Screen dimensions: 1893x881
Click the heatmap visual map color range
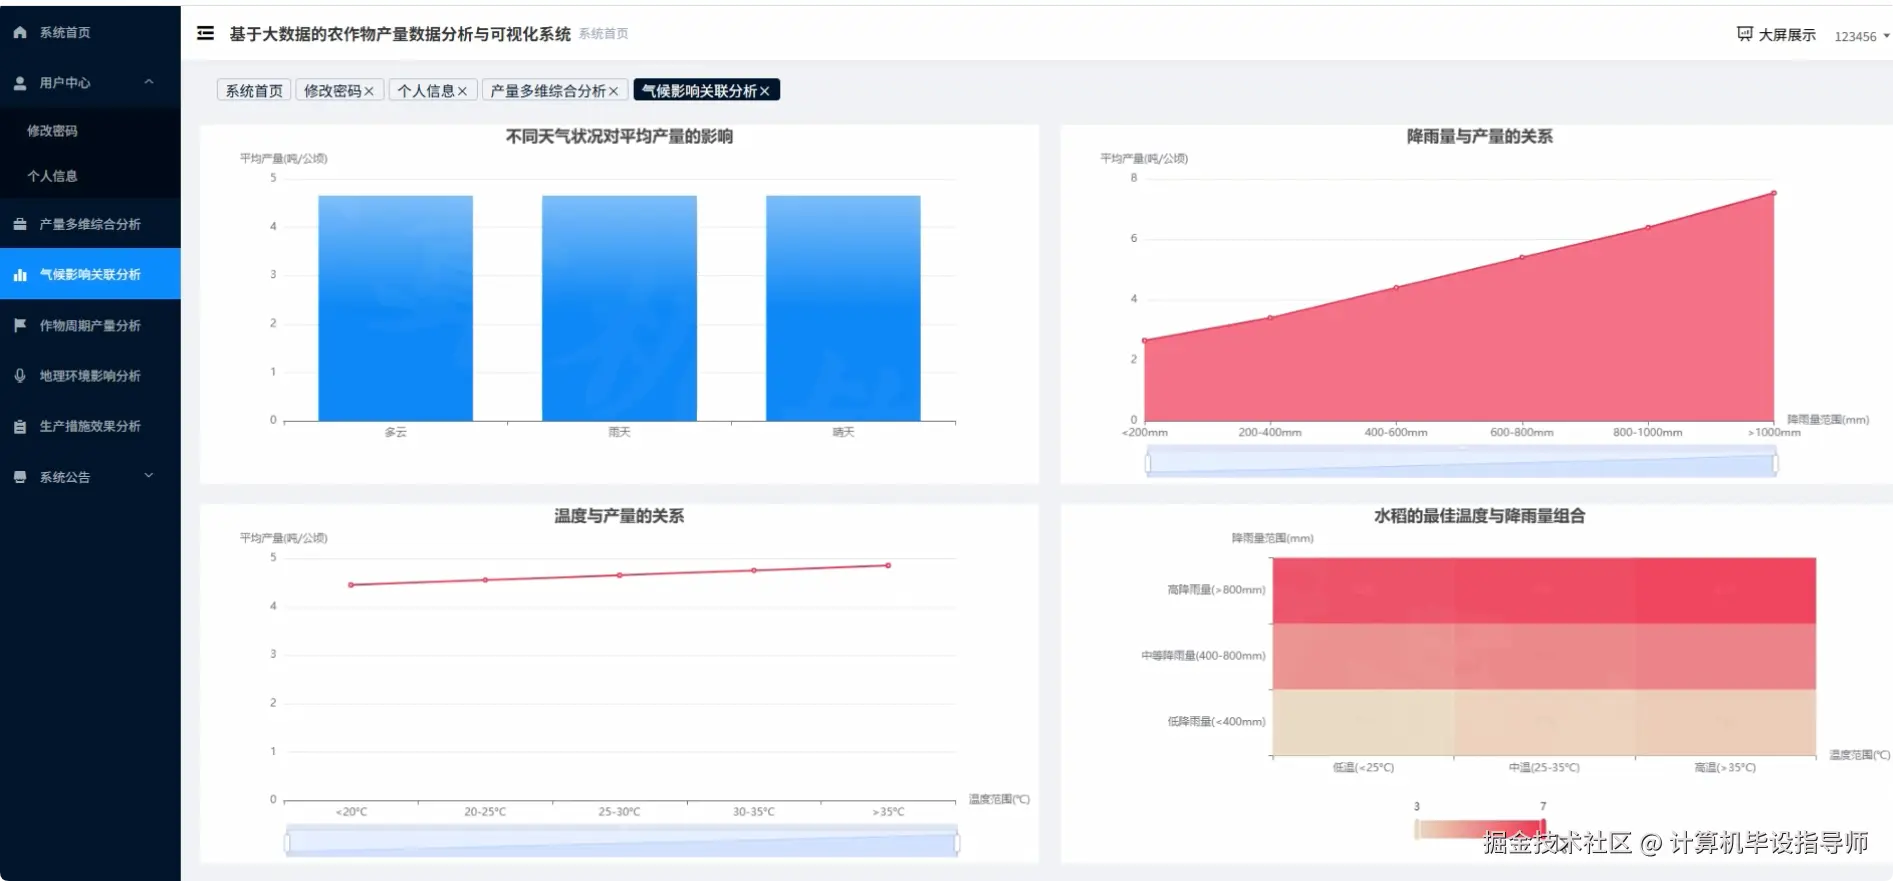point(1480,829)
